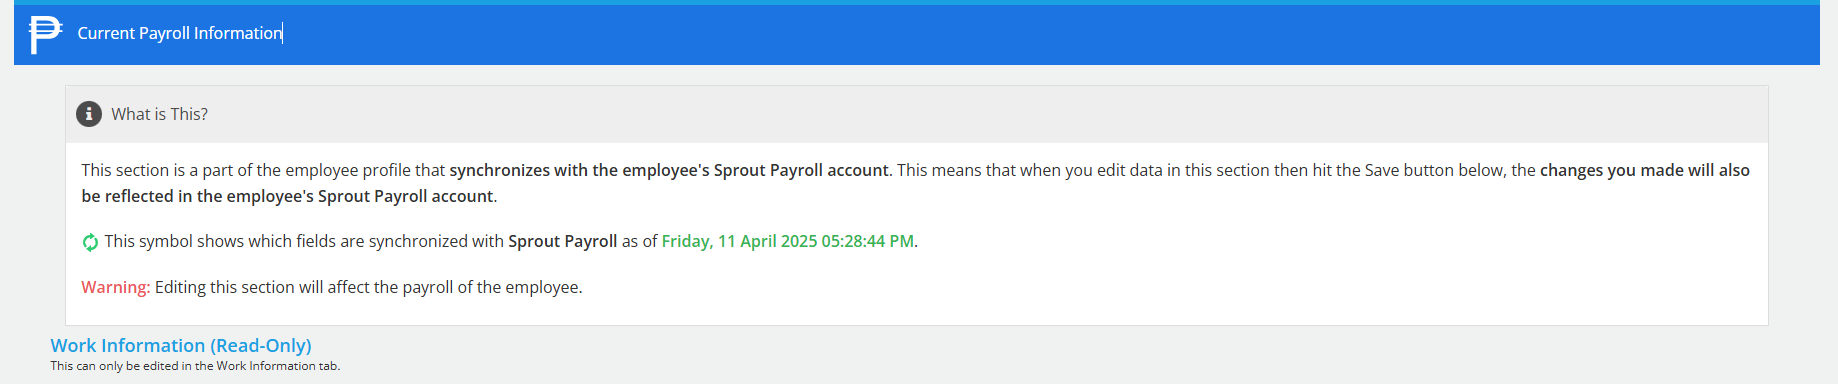Open the Work Information (Read-Only) heading

pos(181,345)
